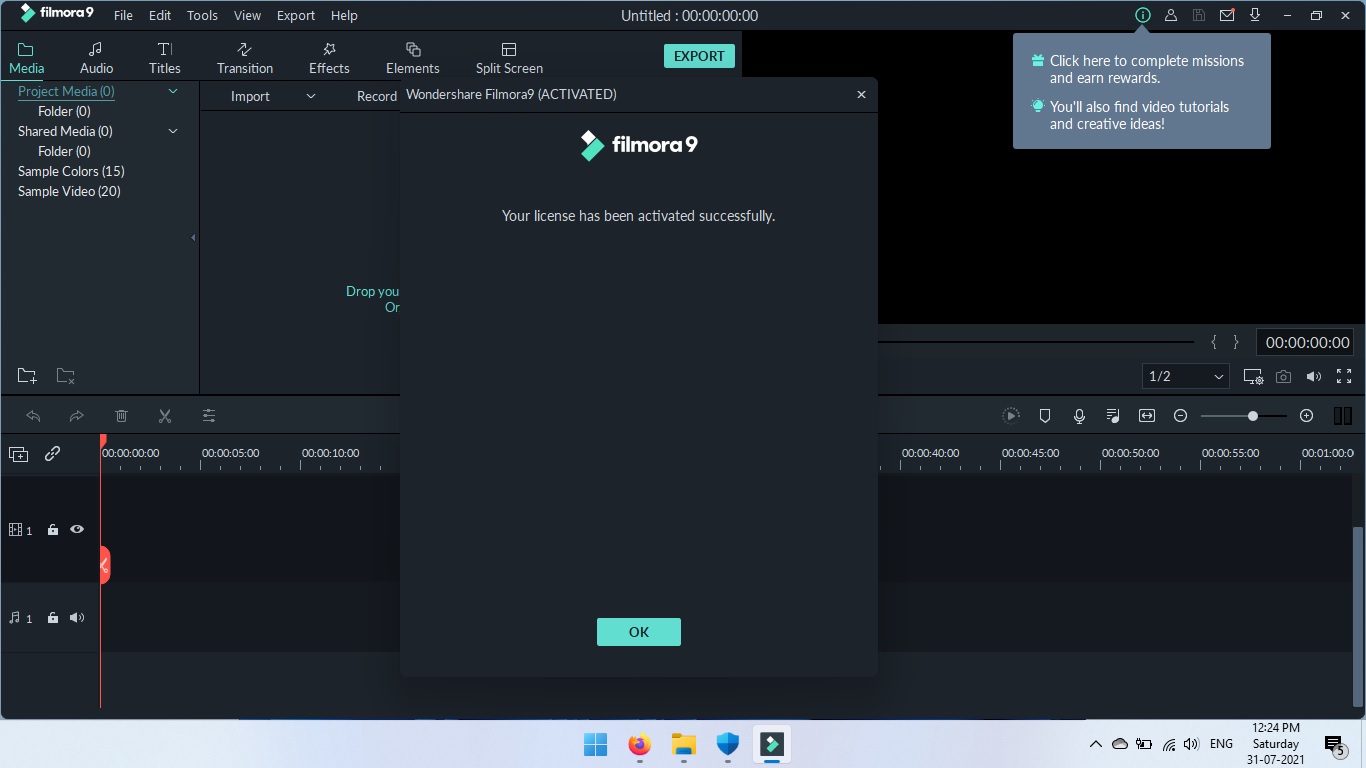This screenshot has width=1366, height=768.
Task: Open Firefox from the taskbar
Action: pyautogui.click(x=640, y=744)
